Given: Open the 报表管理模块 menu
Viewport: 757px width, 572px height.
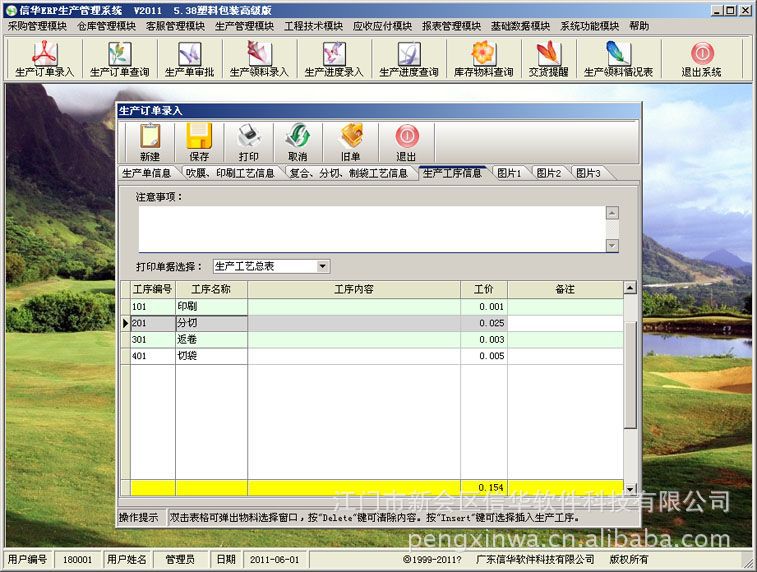Looking at the screenshot, I should point(451,26).
